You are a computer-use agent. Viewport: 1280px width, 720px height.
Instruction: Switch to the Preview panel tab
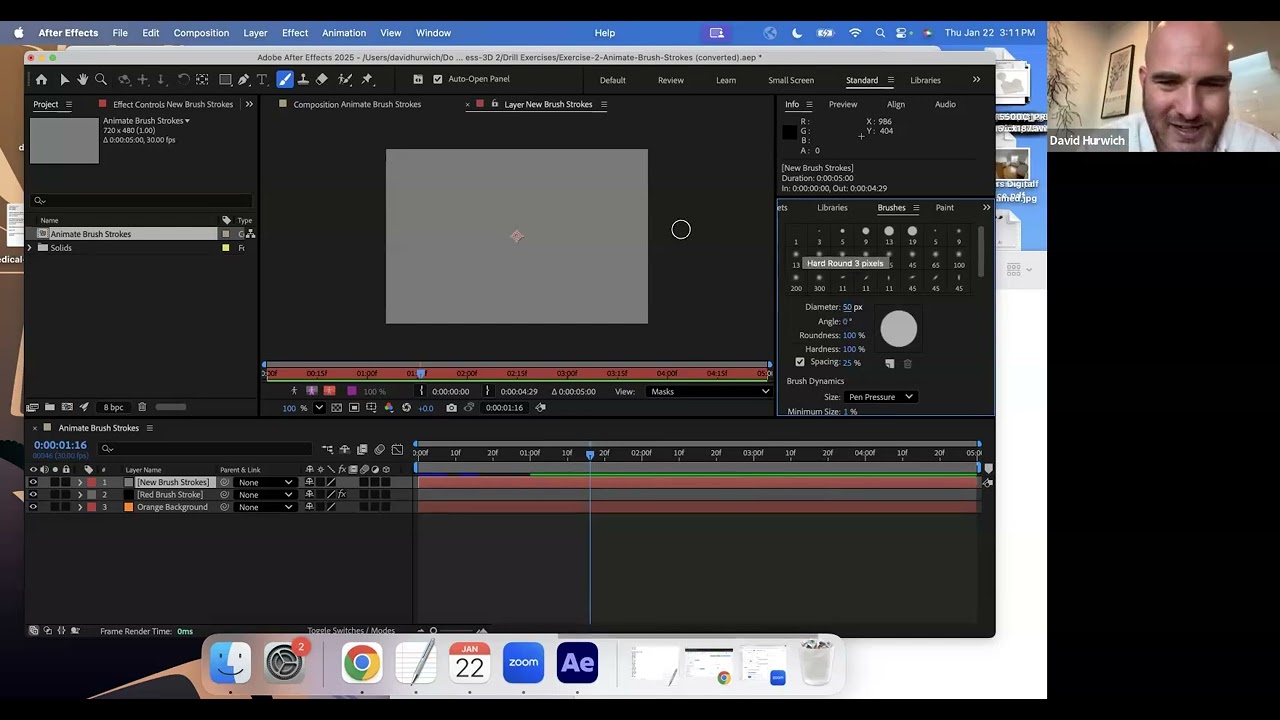pos(843,104)
